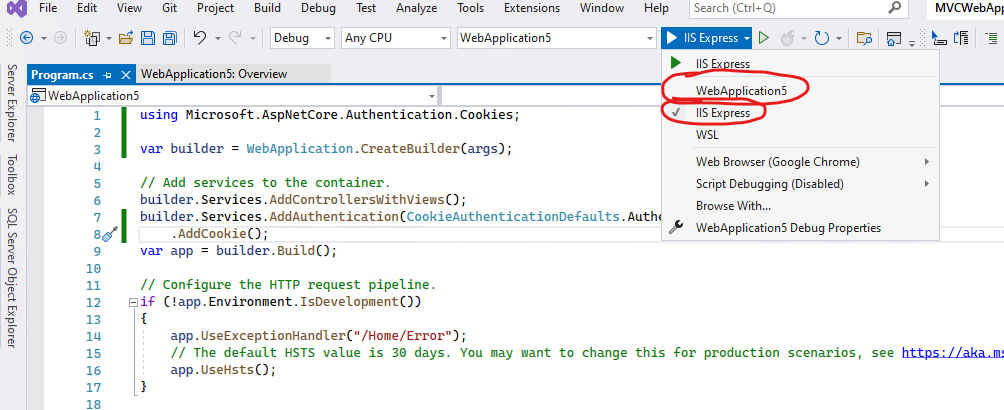Click the cursor-with-box select element icon
The image size is (1004, 410).
pyautogui.click(x=939, y=38)
